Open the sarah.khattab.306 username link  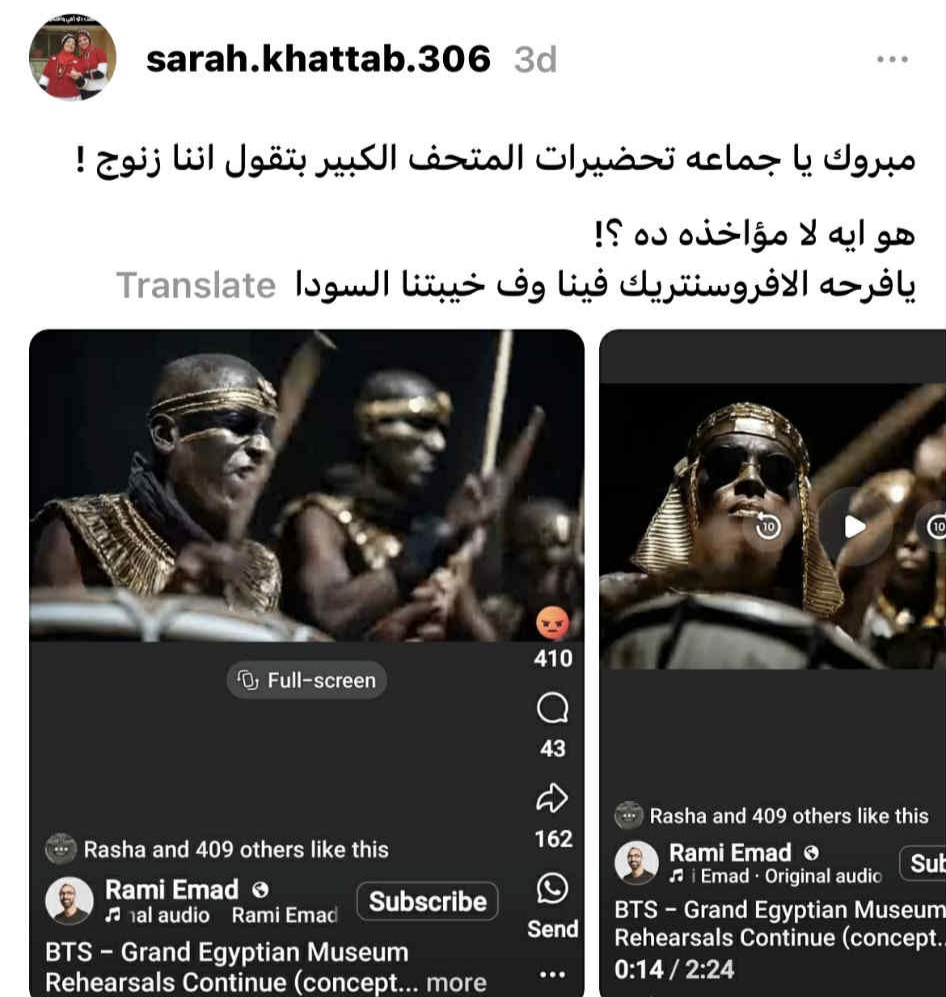point(319,58)
